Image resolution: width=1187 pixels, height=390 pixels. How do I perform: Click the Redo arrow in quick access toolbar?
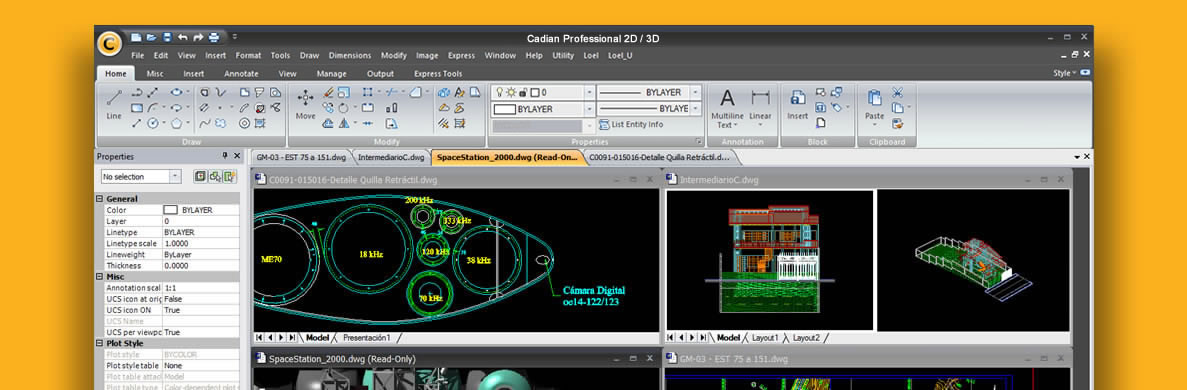coord(198,36)
